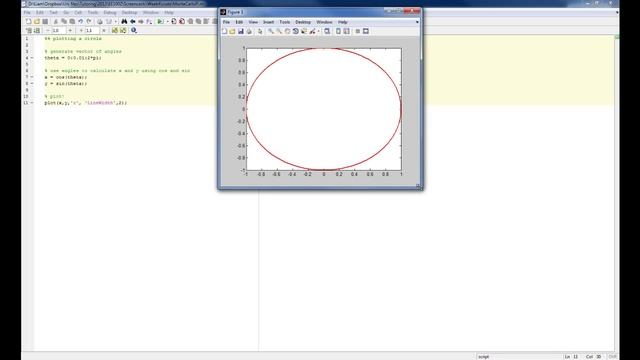Screen dimensions: 640x360
Task: Set or clear breakpoint icon in editor toolbar
Action: click(173, 21)
